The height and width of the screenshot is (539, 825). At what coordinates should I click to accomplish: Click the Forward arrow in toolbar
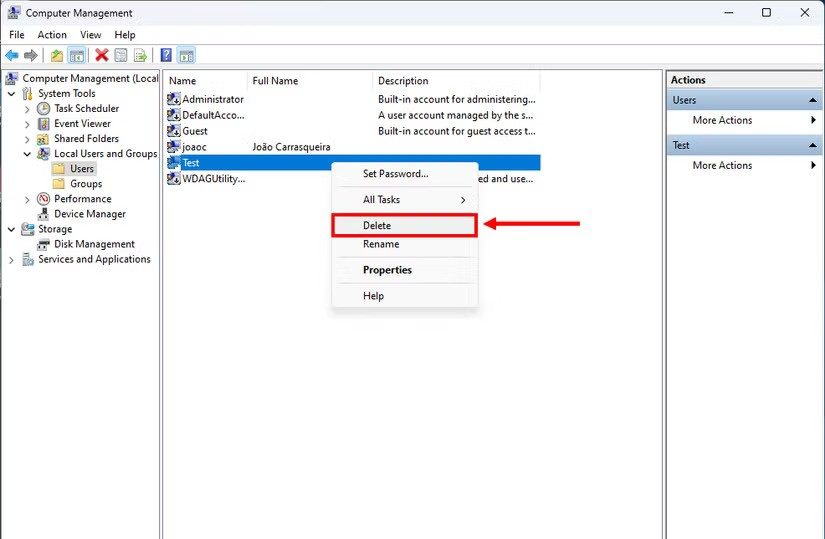click(31, 55)
